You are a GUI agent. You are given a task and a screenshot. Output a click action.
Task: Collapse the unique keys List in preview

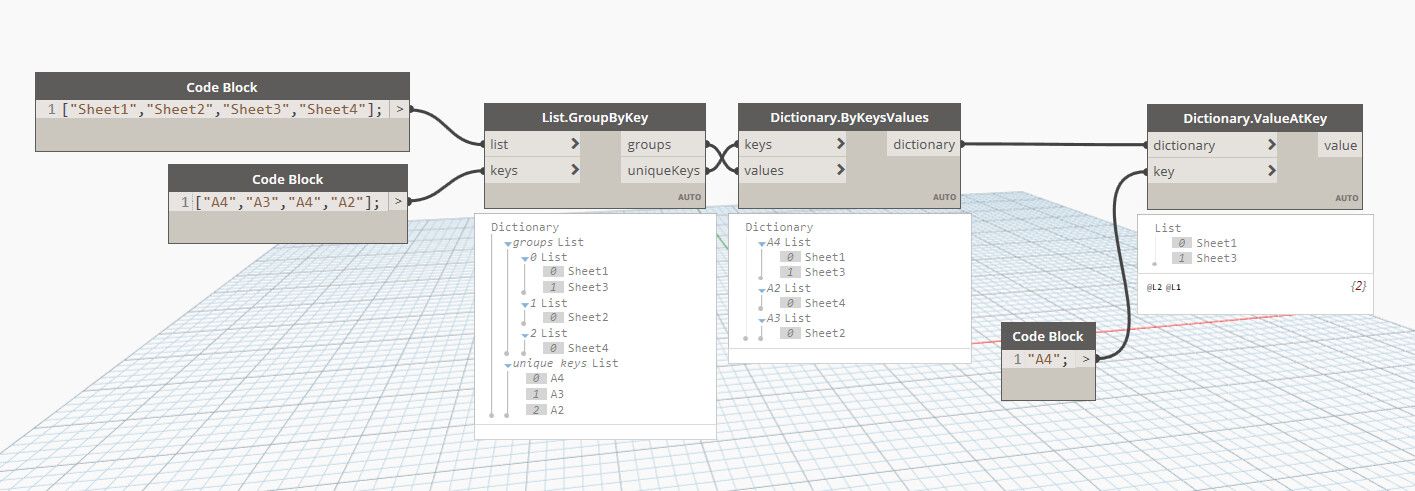(508, 364)
